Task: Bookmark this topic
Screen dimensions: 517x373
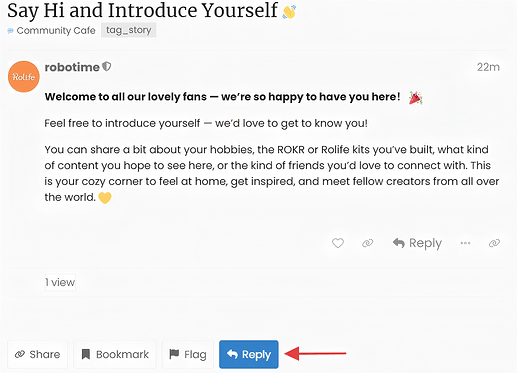Action: tap(115, 354)
